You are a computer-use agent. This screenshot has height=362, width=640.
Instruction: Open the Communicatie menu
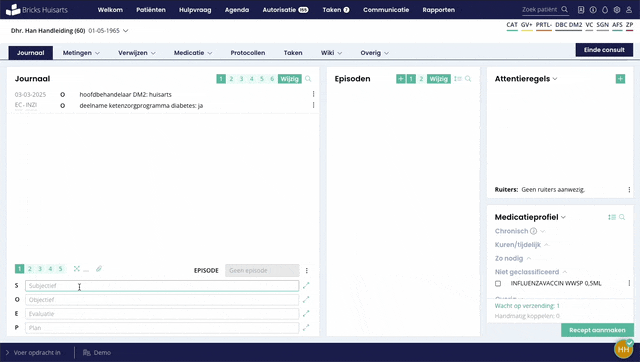coord(386,10)
